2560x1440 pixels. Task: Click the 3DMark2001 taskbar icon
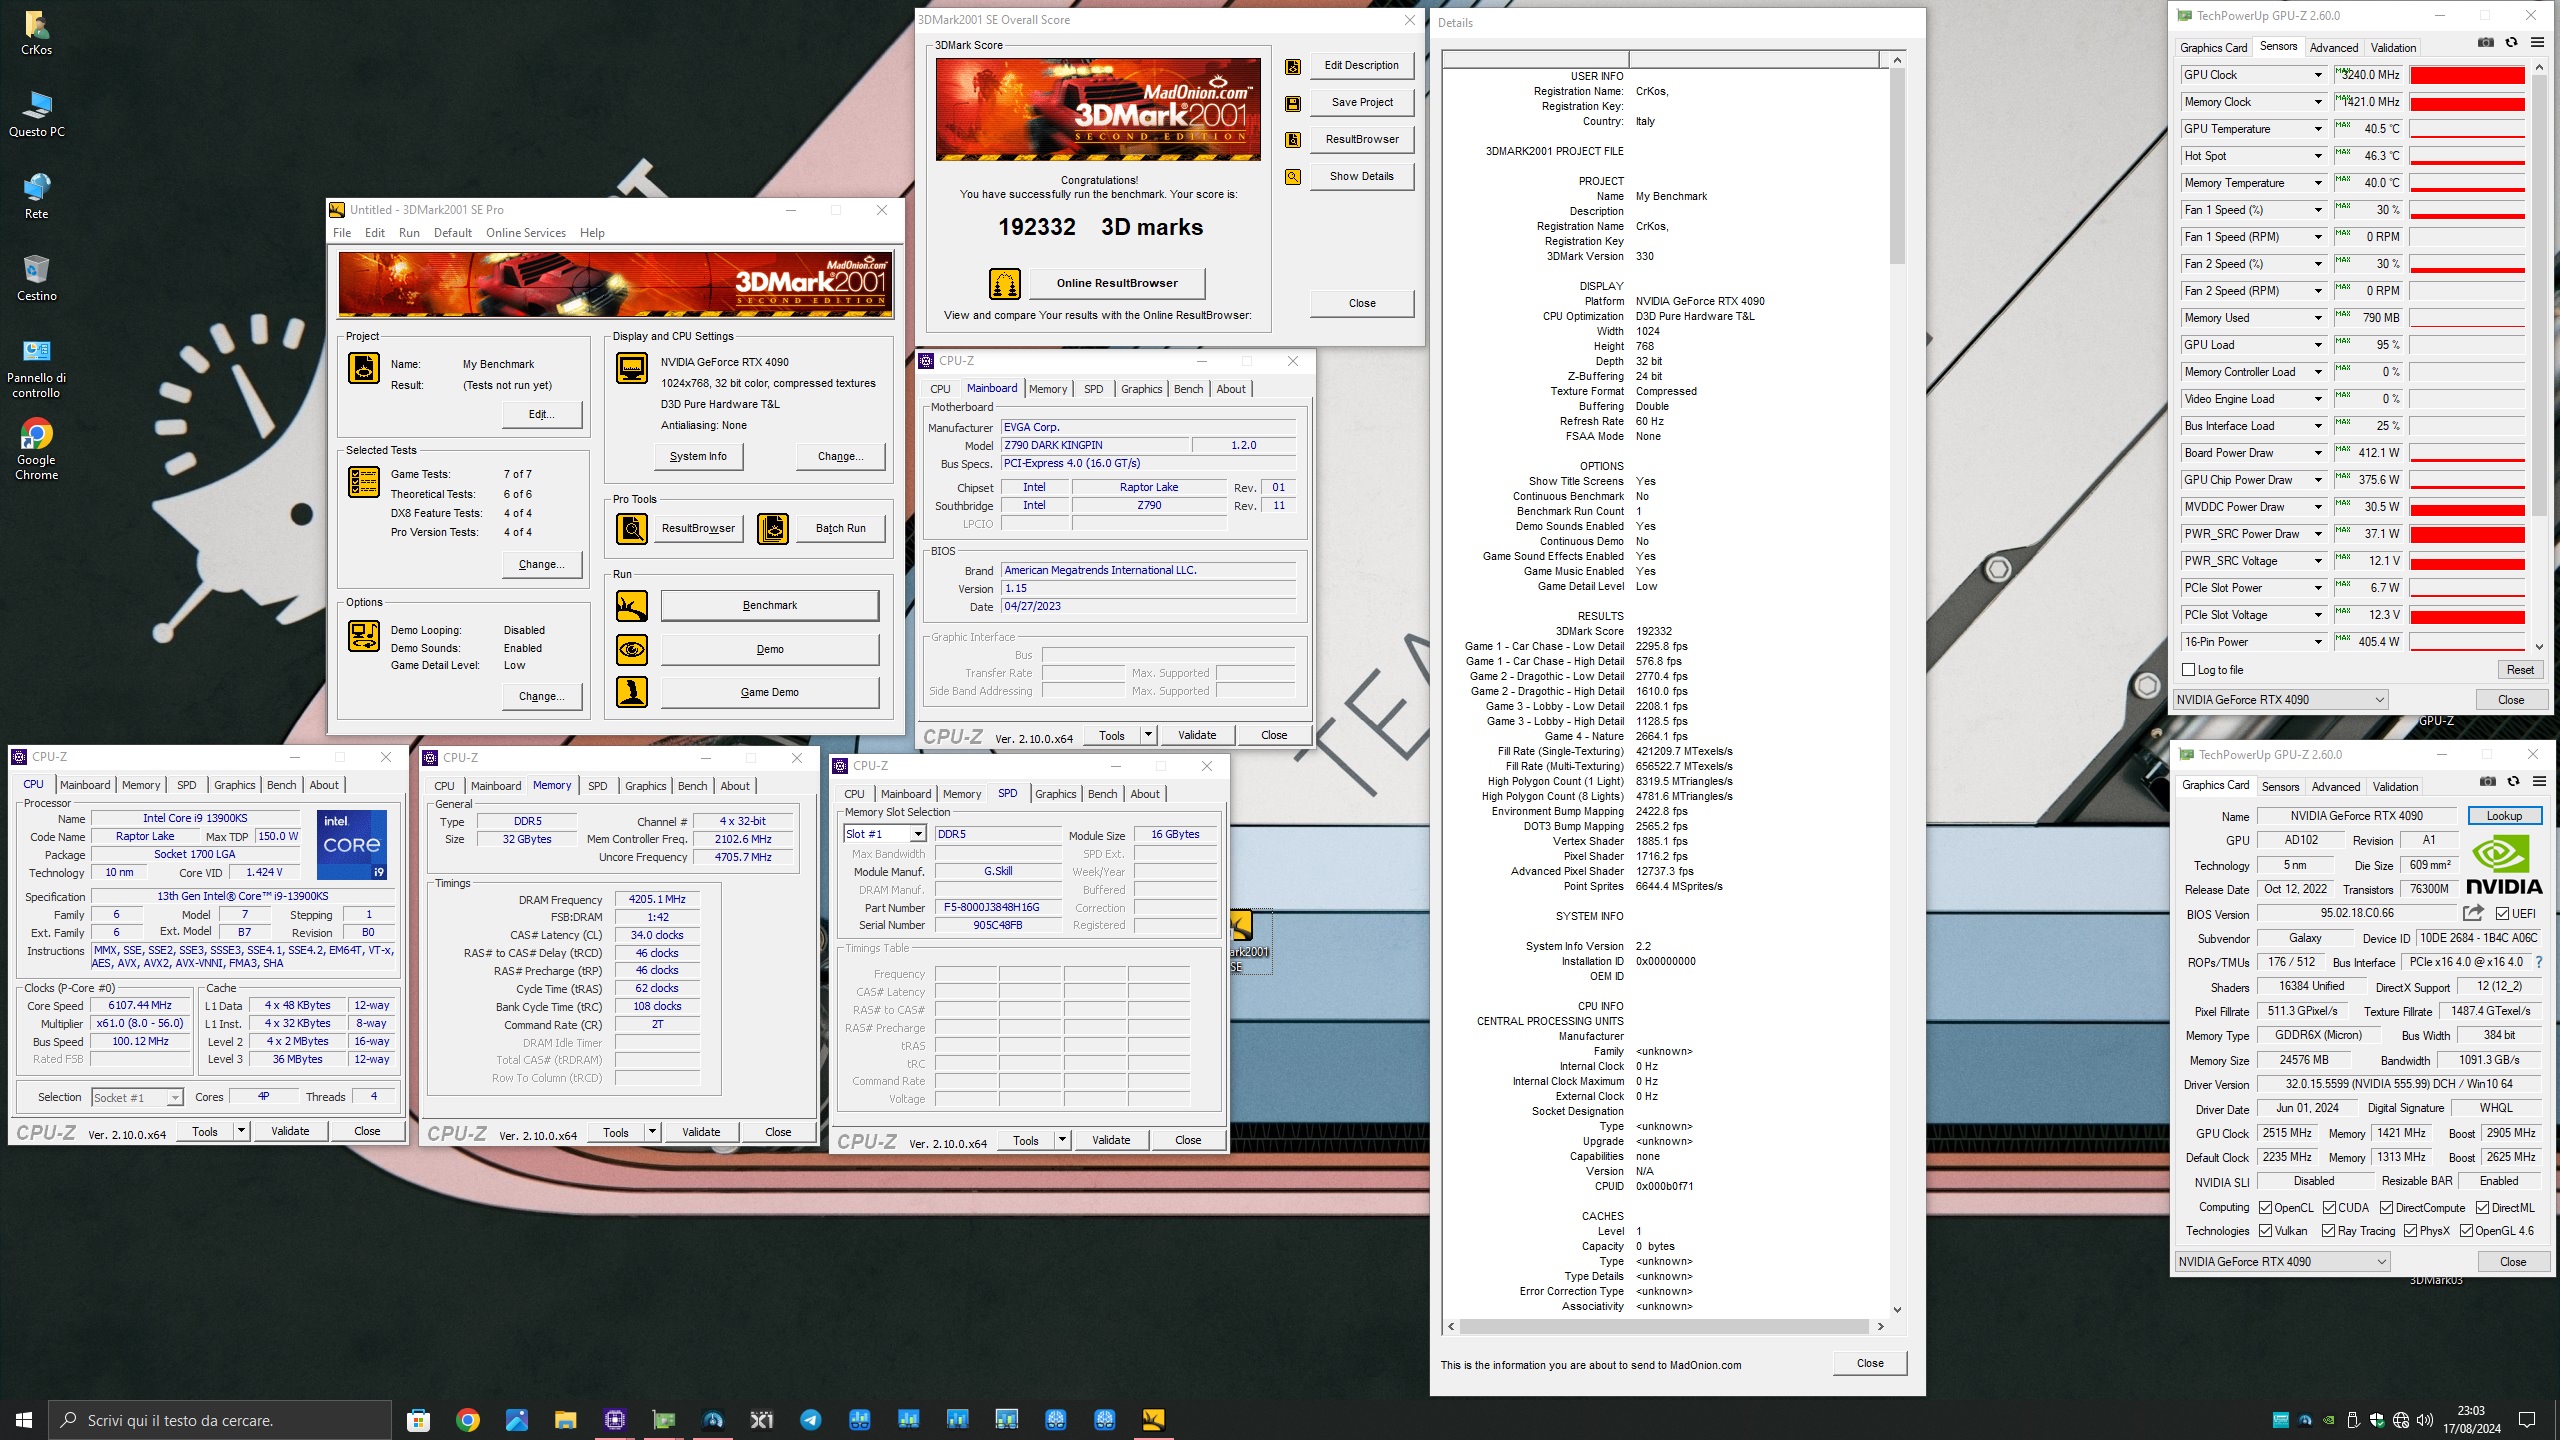(1153, 1419)
